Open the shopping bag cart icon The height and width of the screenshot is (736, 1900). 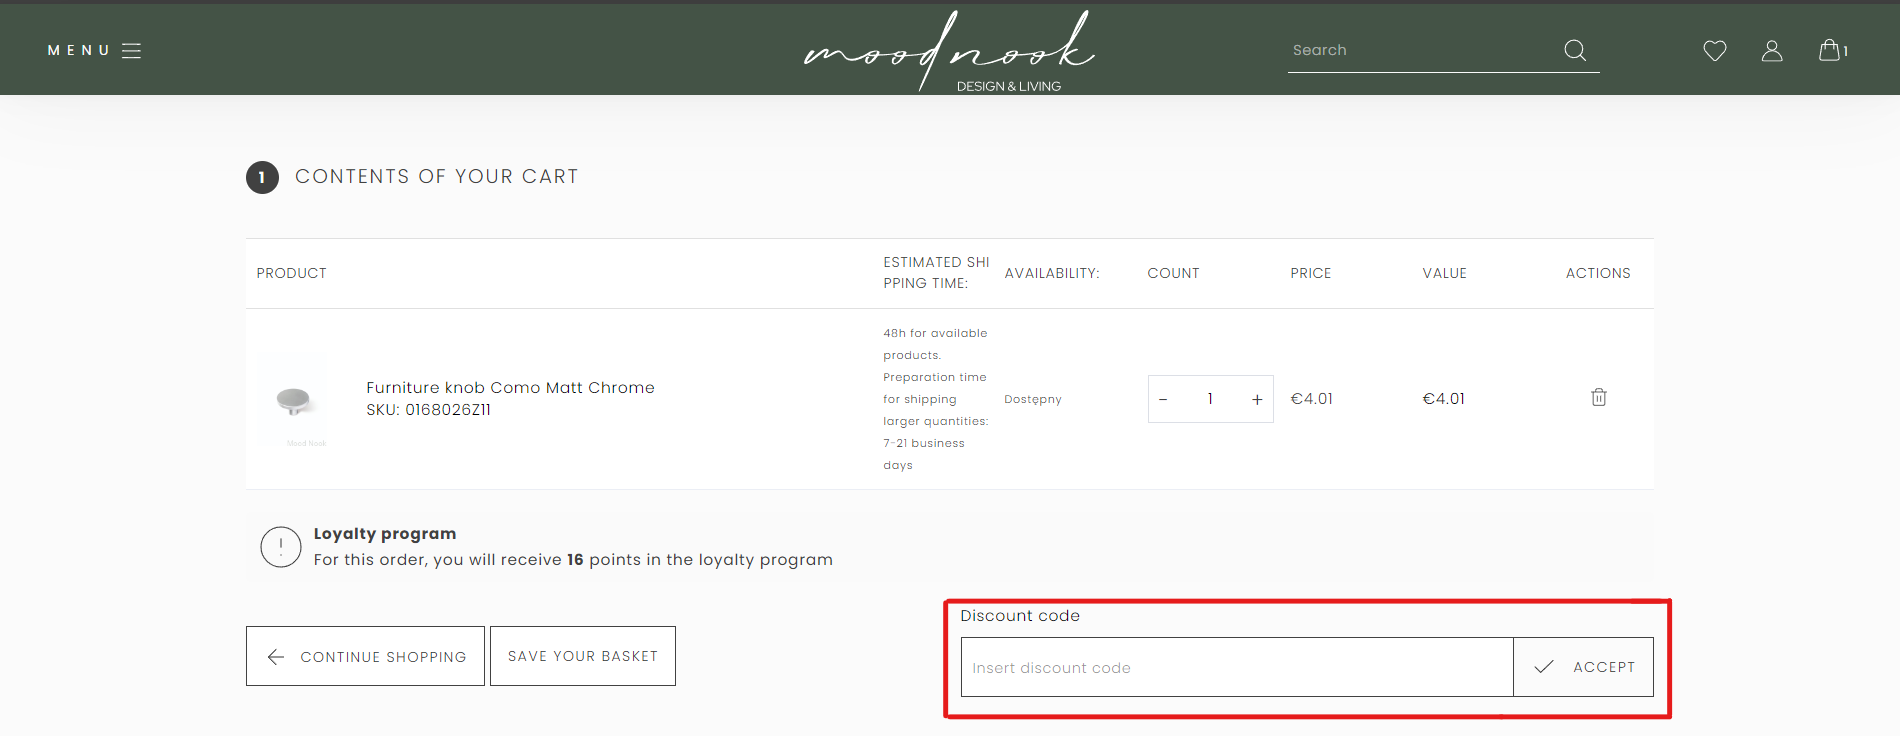tap(1830, 50)
